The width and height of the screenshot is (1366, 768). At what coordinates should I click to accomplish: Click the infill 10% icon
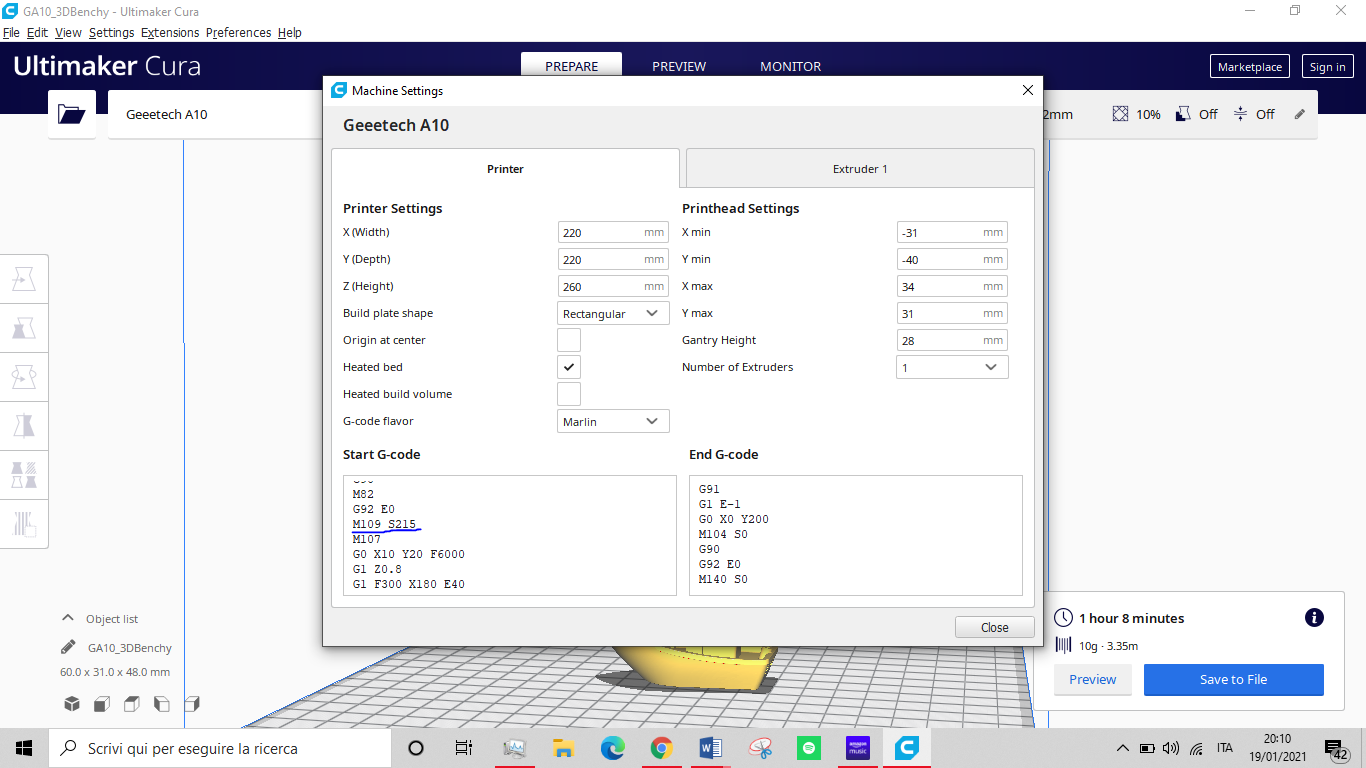click(x=1121, y=114)
